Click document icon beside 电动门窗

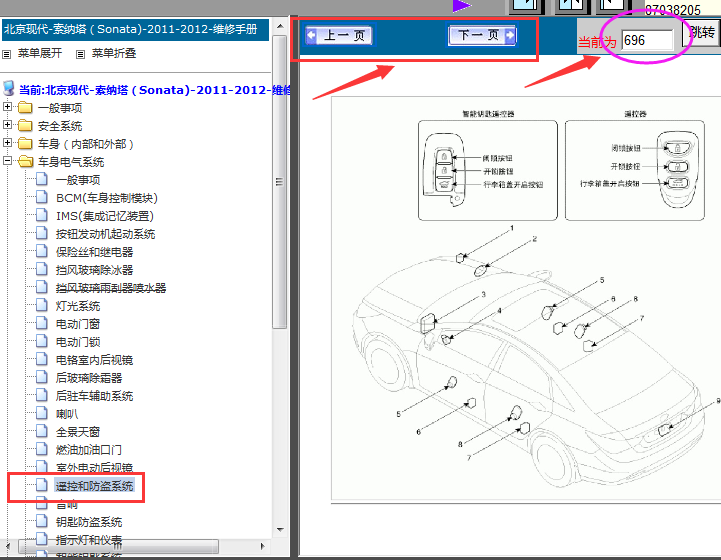click(42, 323)
